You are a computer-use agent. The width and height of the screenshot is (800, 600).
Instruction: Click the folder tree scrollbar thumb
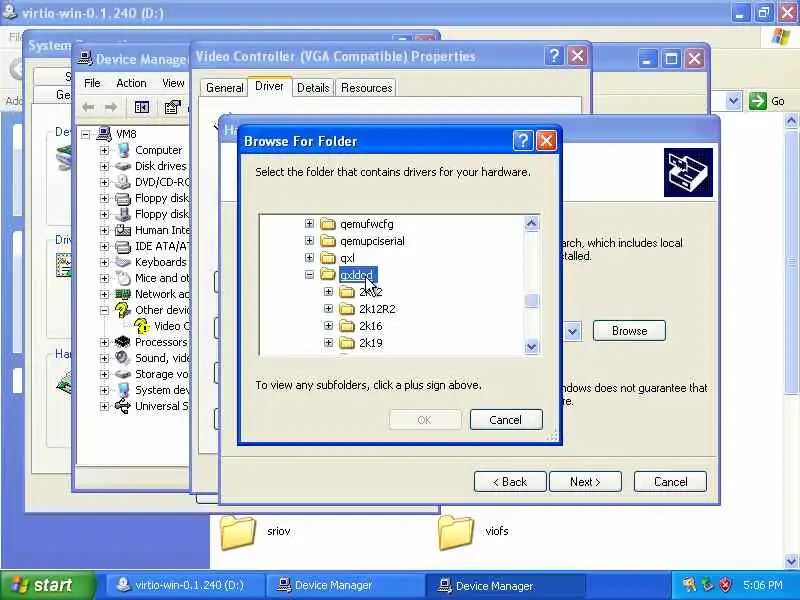coord(531,300)
